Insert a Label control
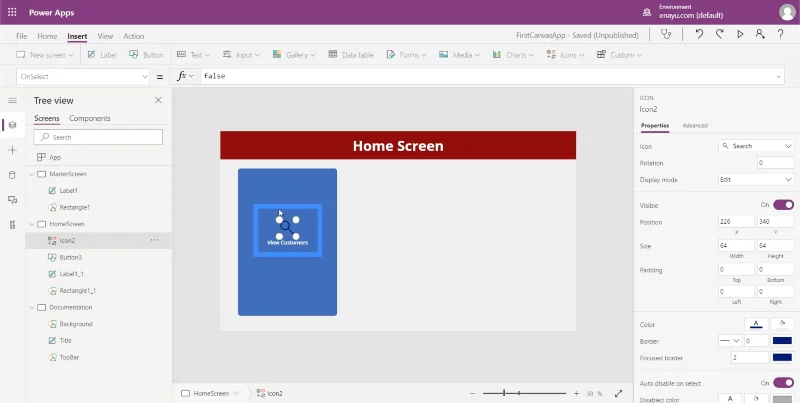Viewport: 800px width, 403px height. point(102,55)
